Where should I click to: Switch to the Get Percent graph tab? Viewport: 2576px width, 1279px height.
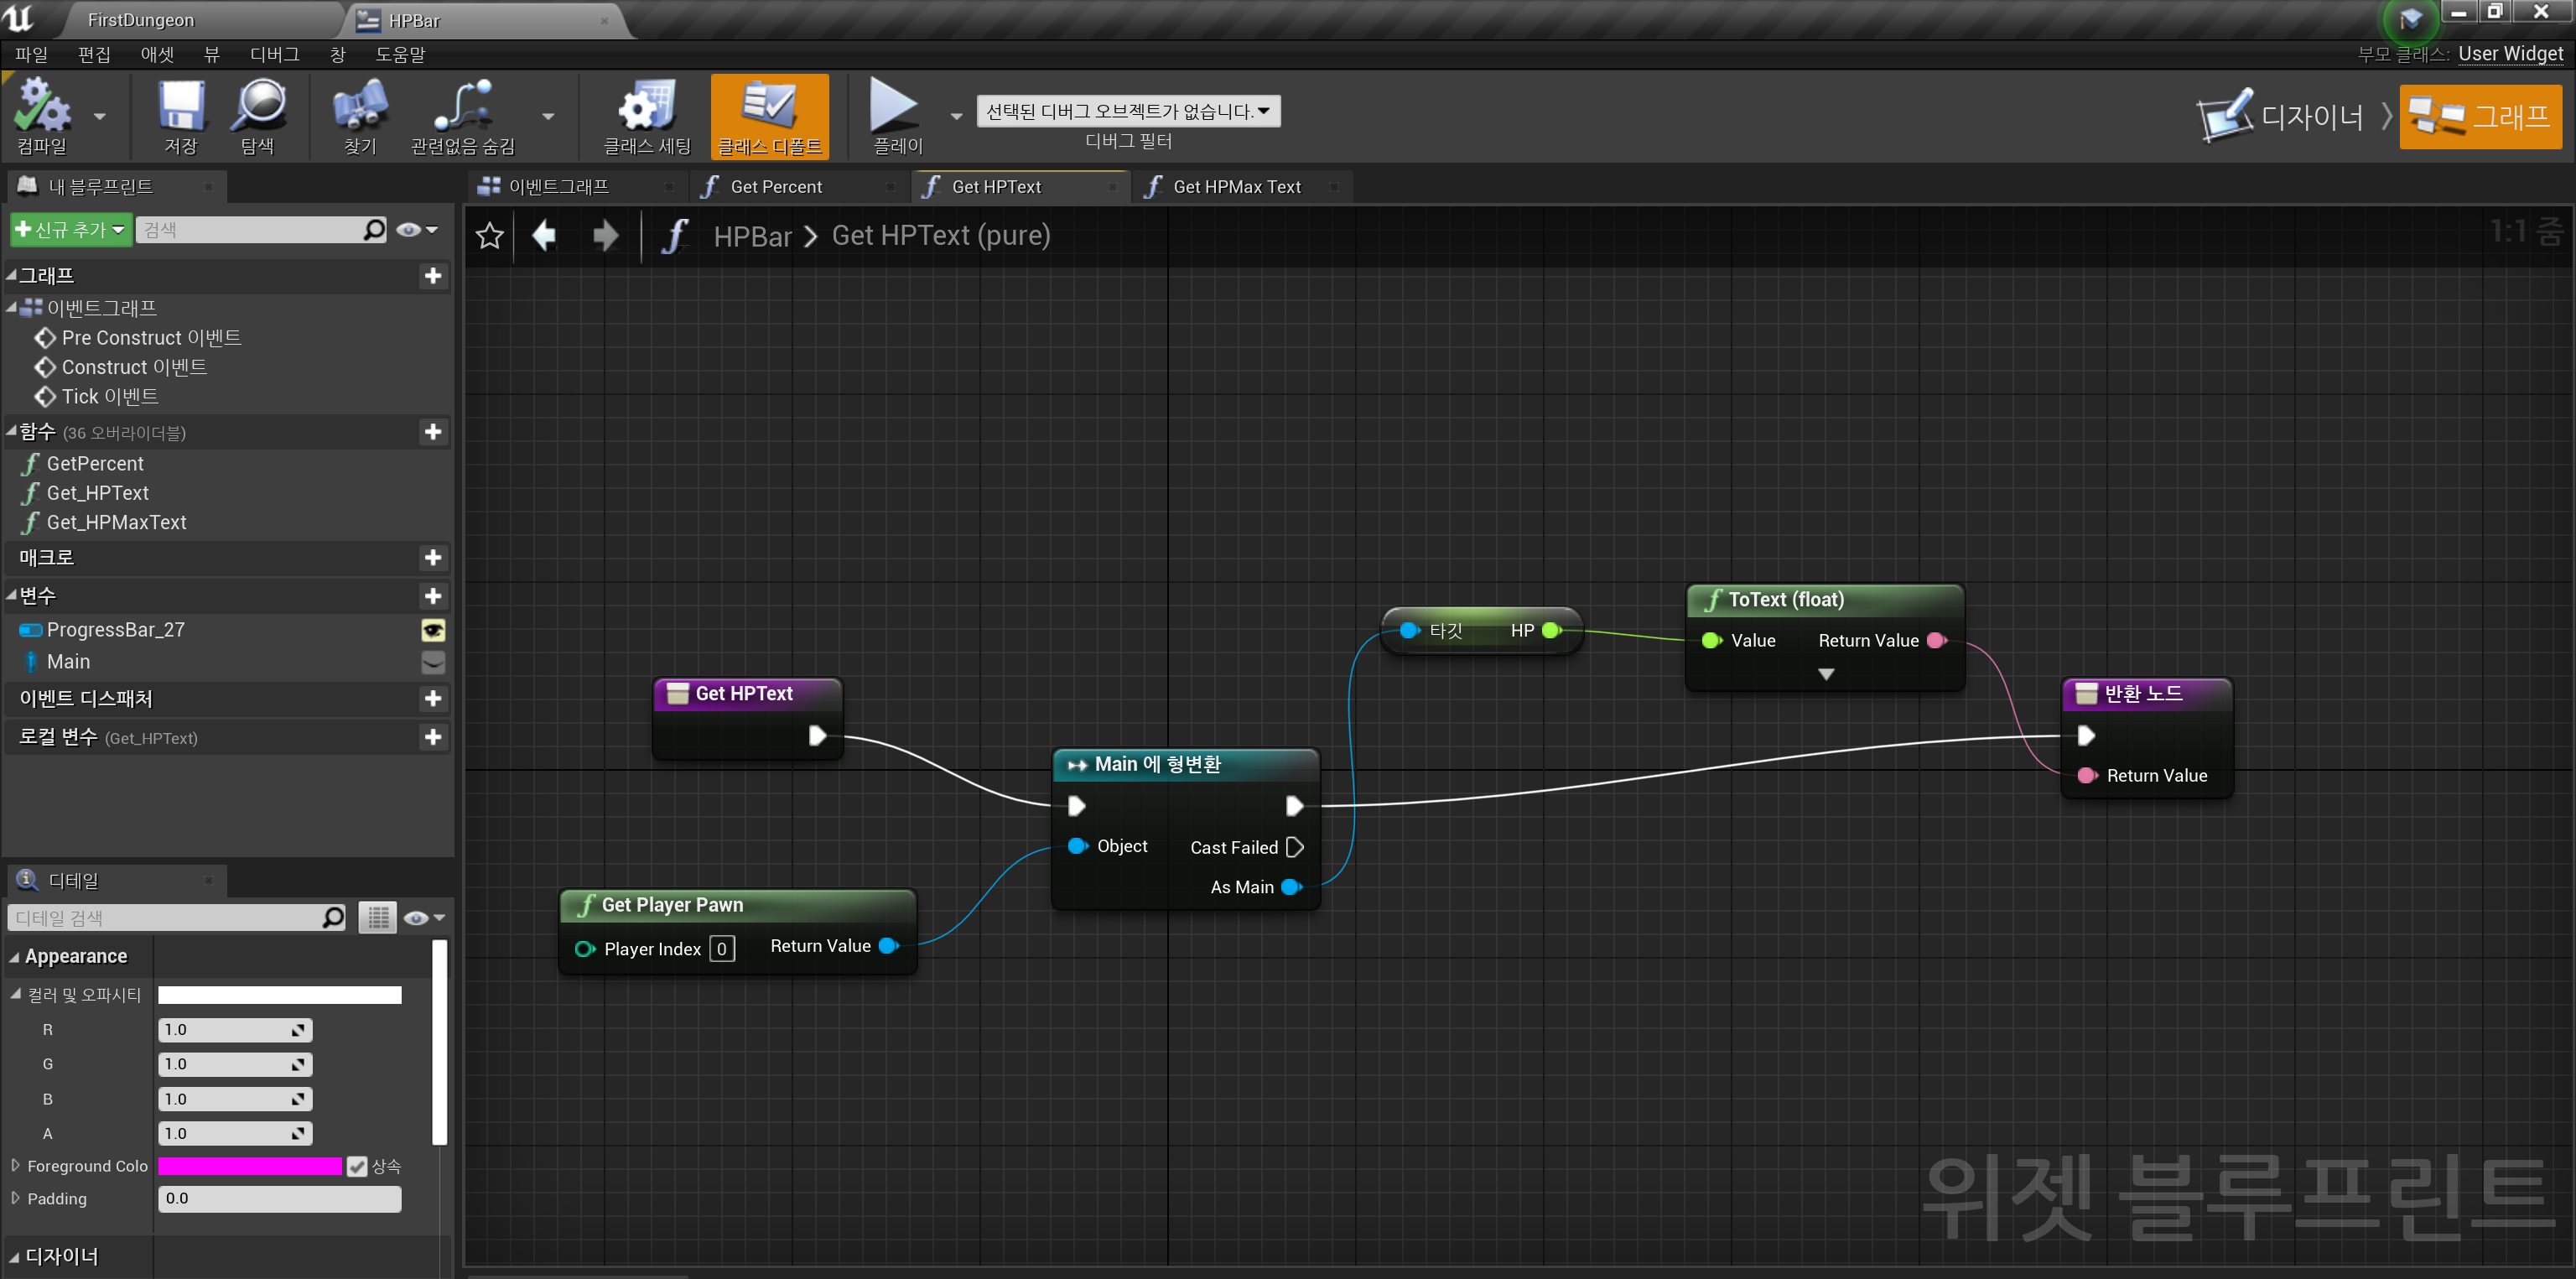click(776, 187)
